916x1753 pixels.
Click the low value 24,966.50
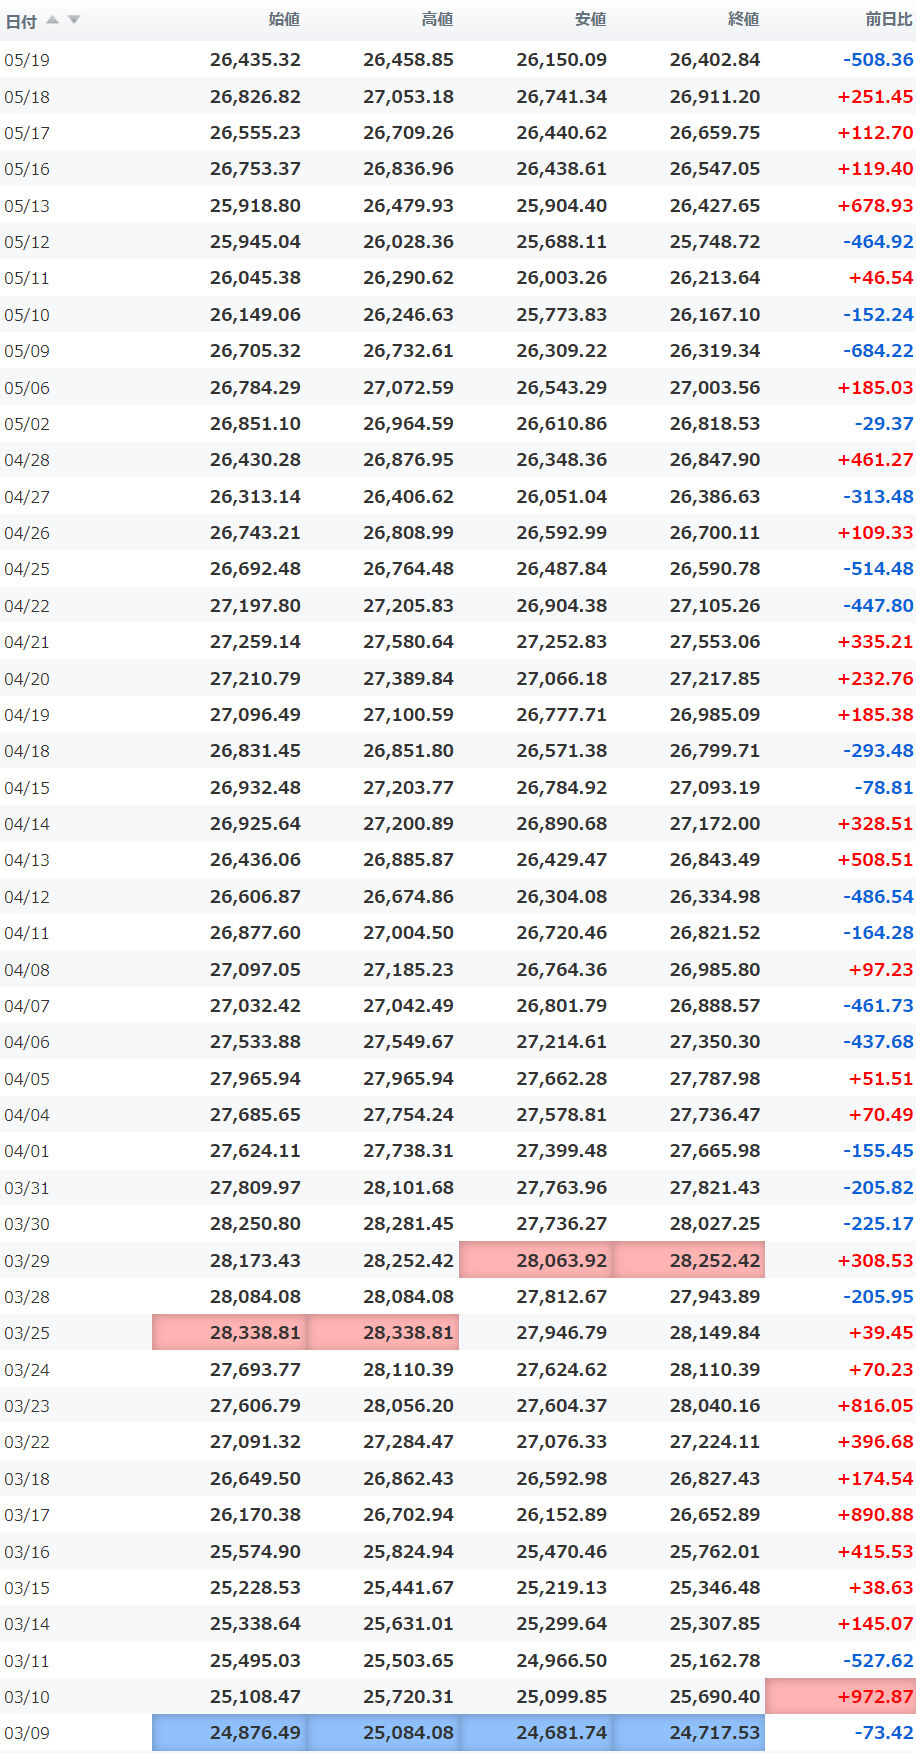561,1661
